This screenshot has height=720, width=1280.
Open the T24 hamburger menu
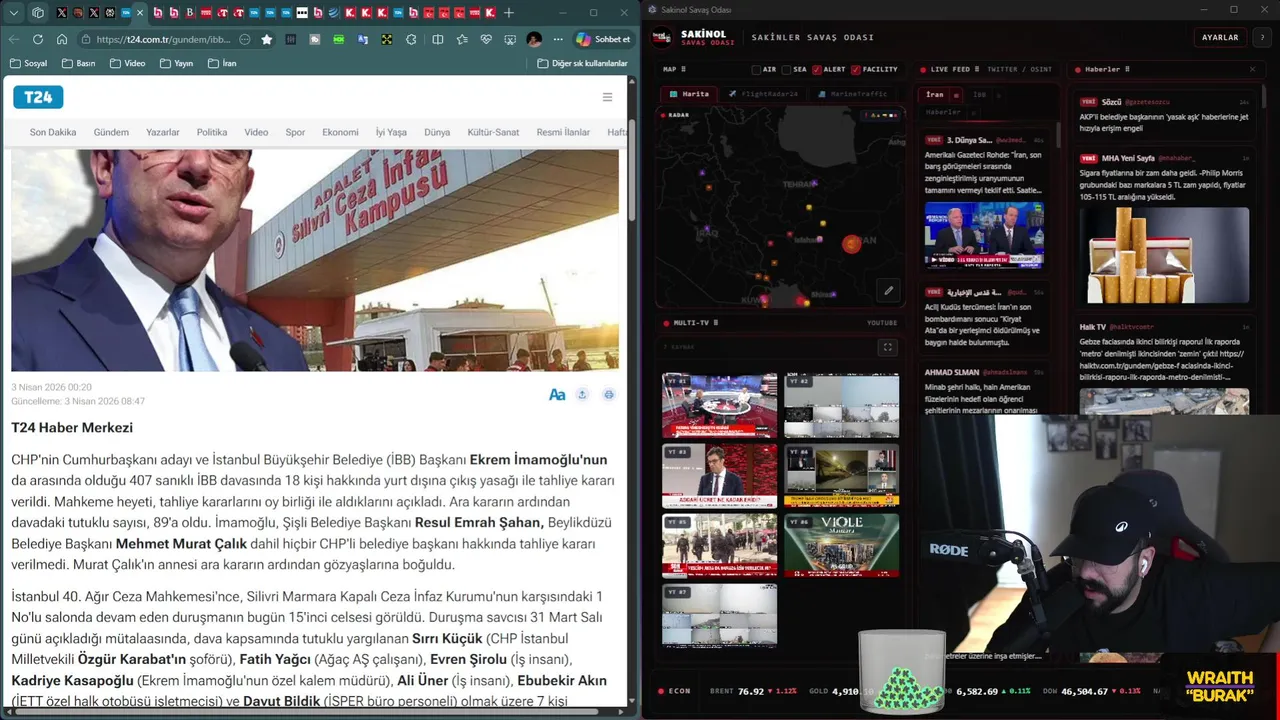pyautogui.click(x=607, y=97)
